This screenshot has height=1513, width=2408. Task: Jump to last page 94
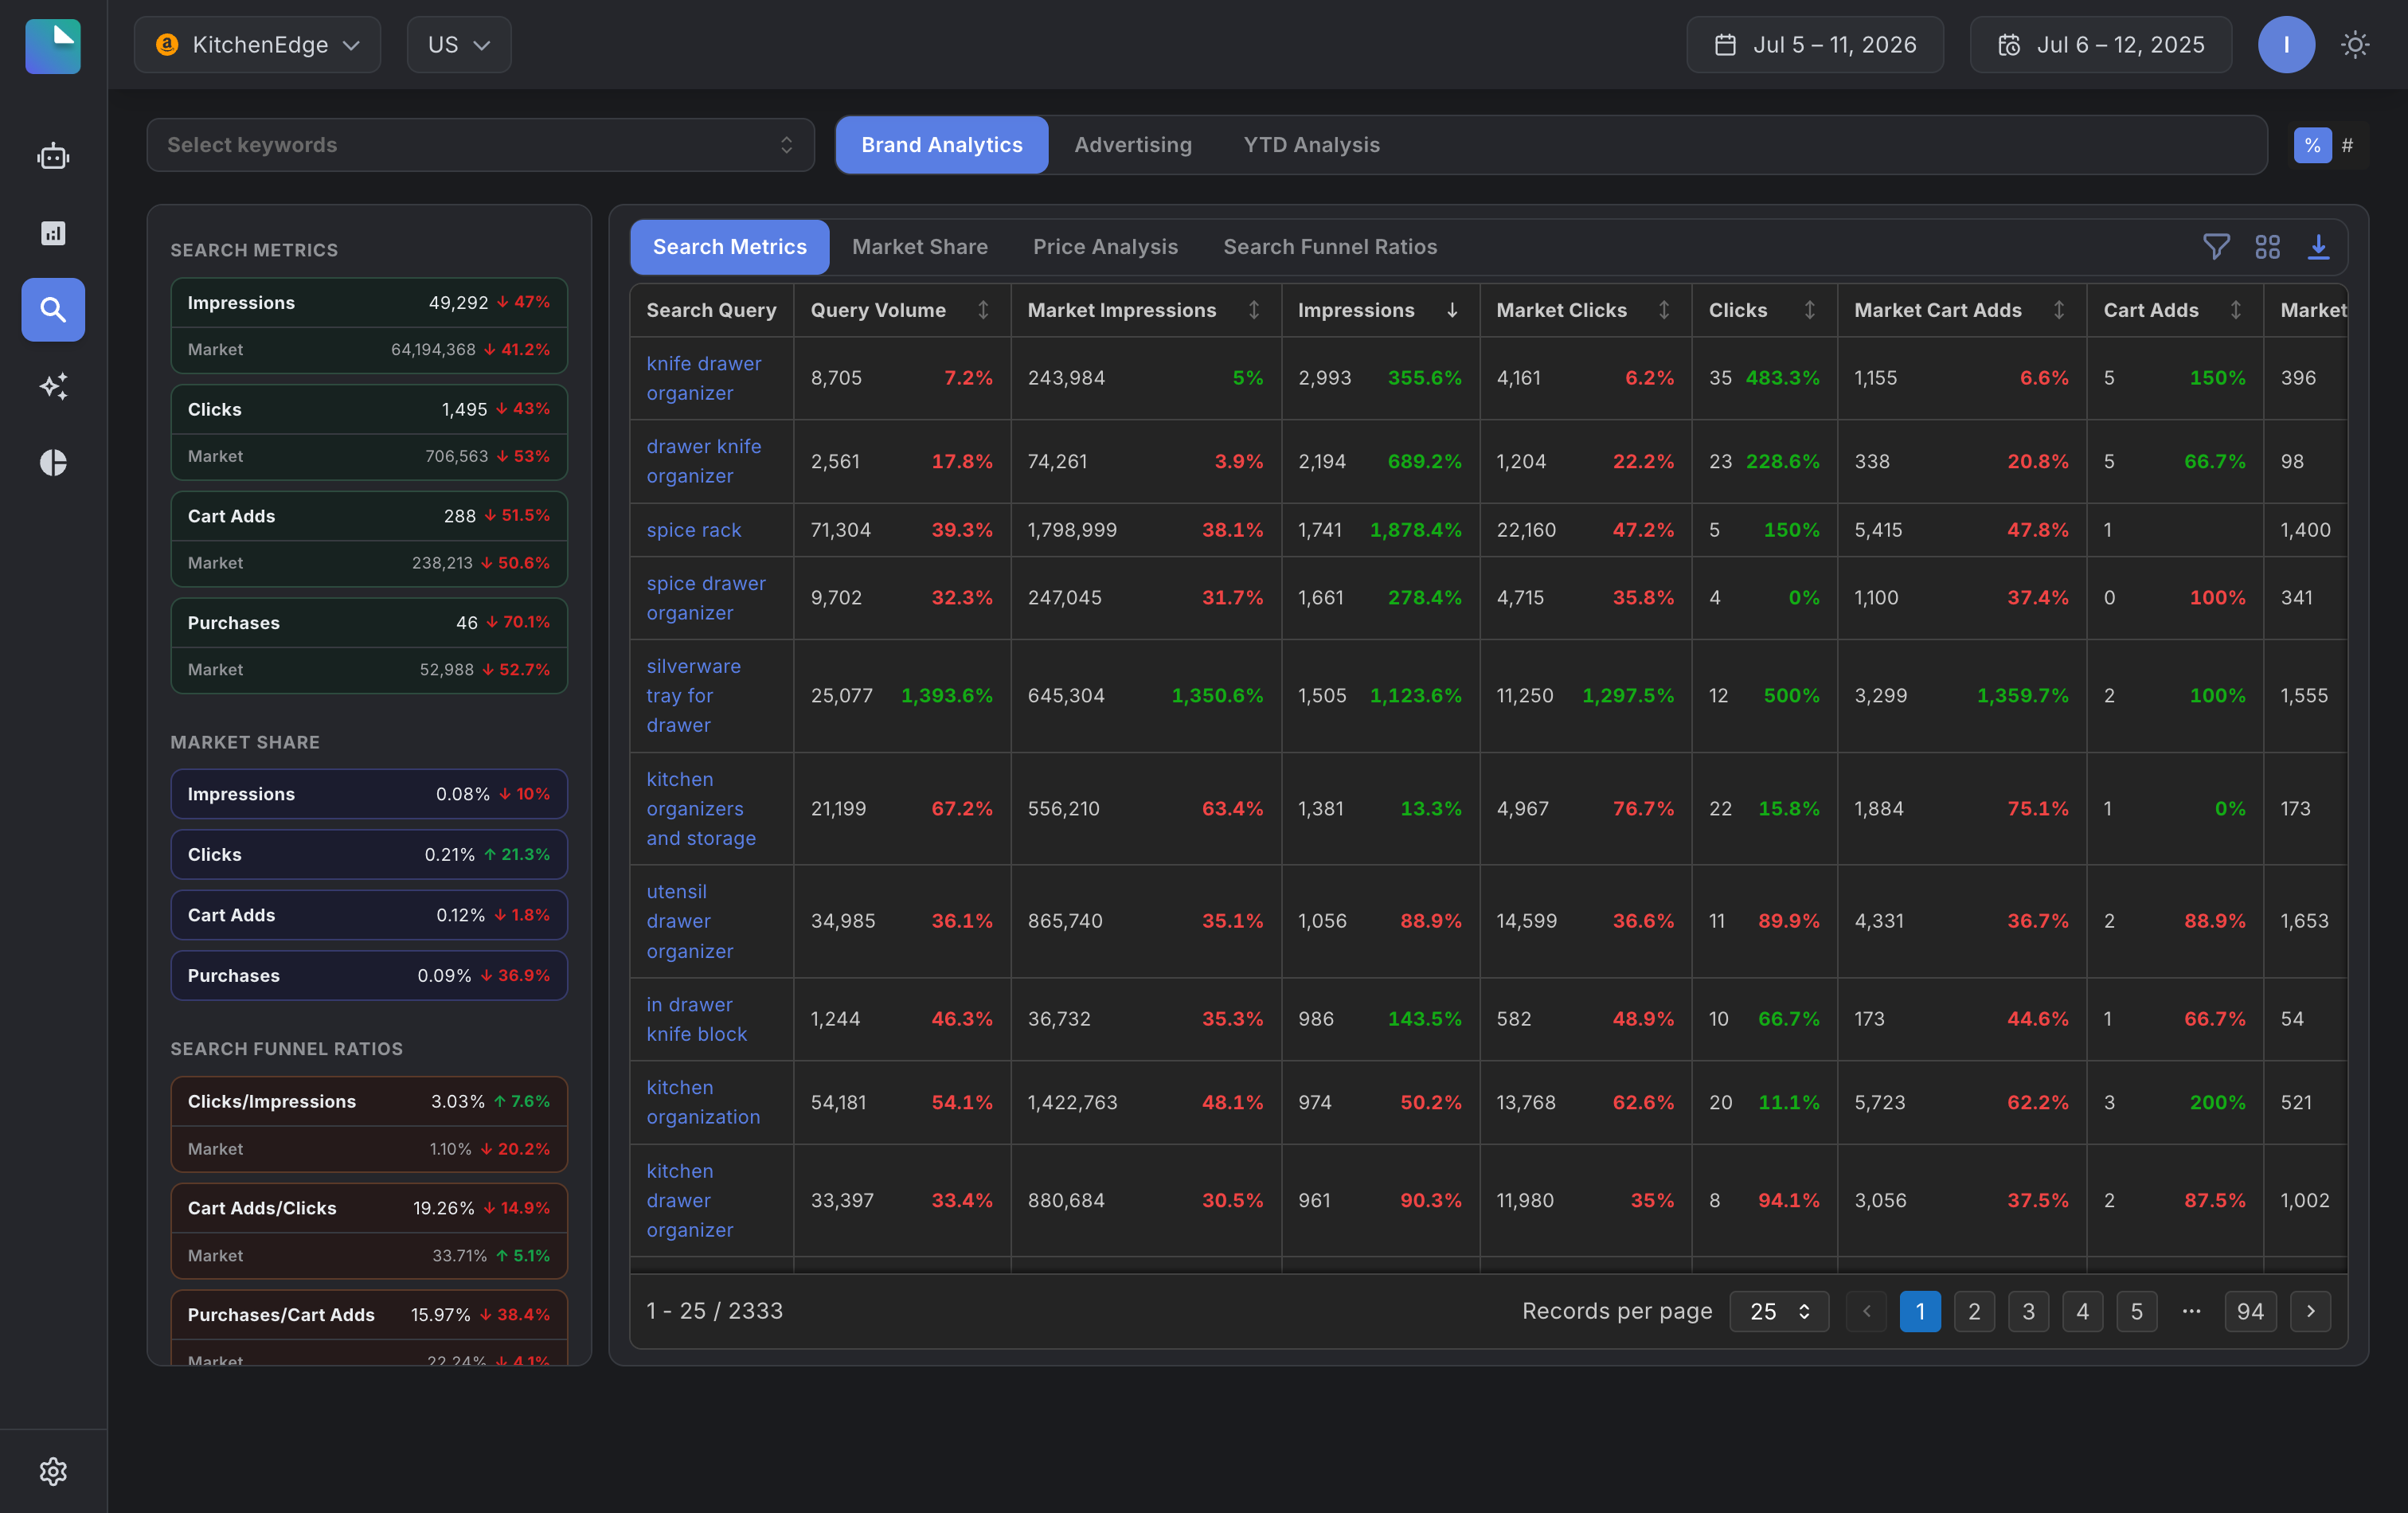click(2250, 1311)
